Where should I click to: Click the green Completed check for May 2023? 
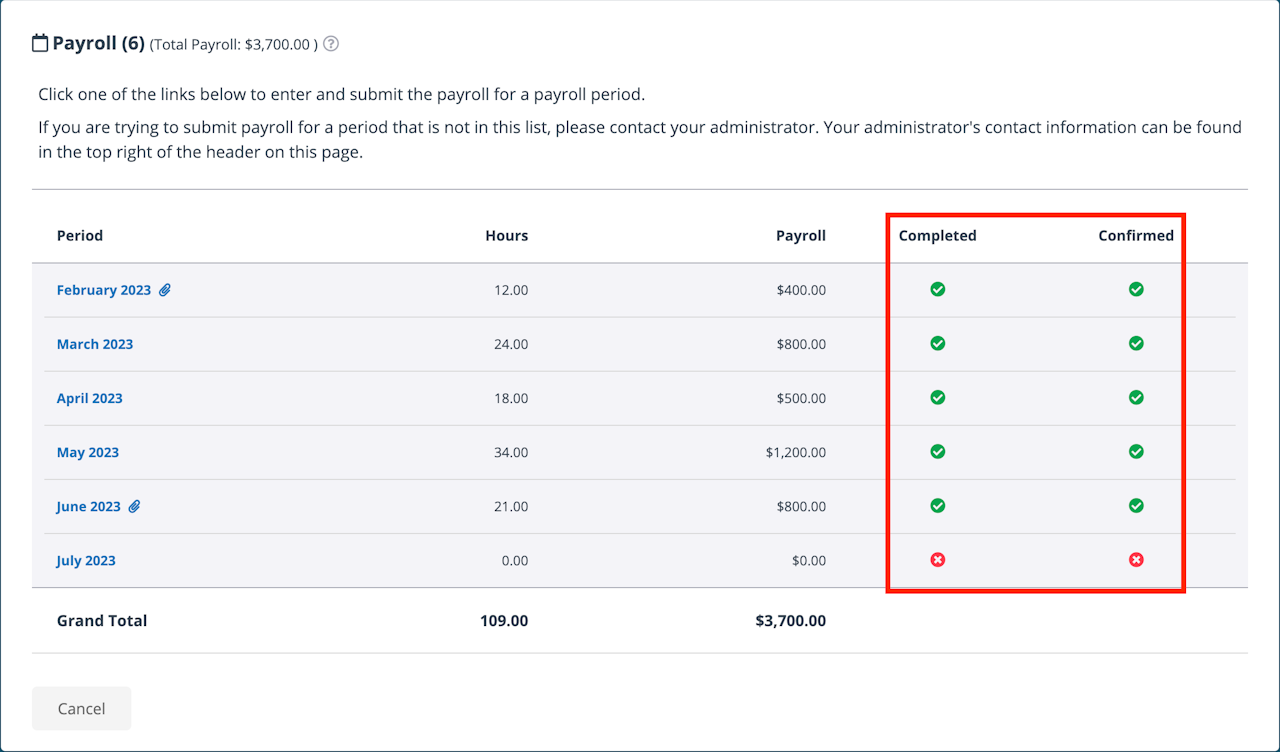(937, 452)
